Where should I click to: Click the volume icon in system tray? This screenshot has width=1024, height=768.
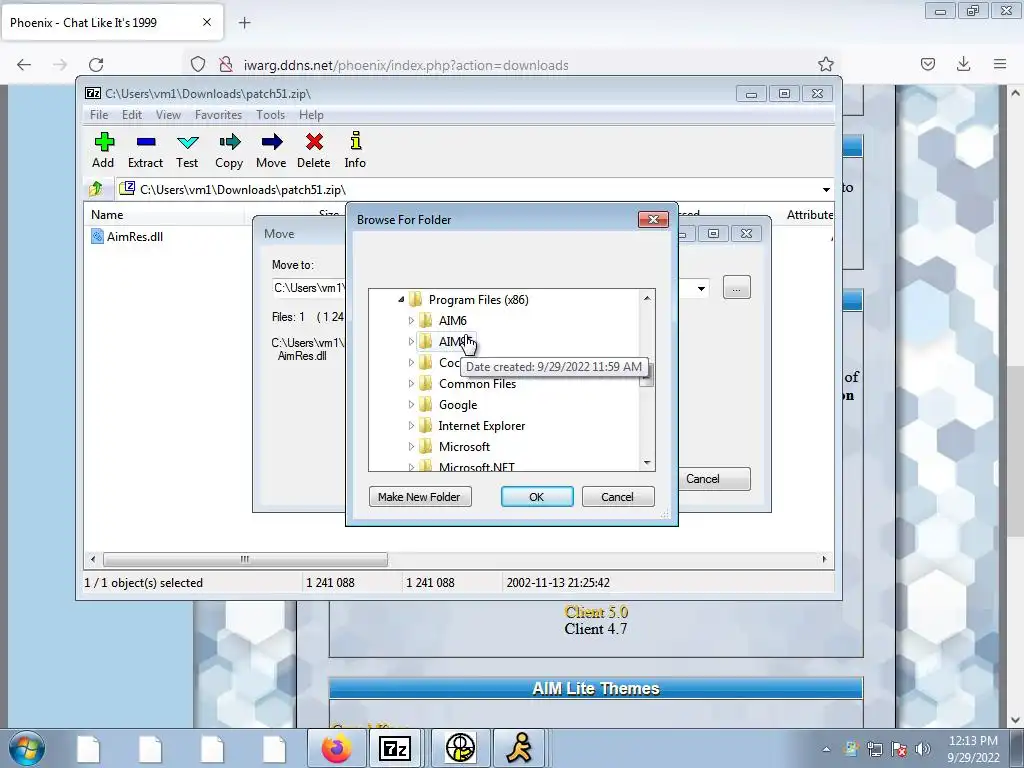pyautogui.click(x=923, y=749)
